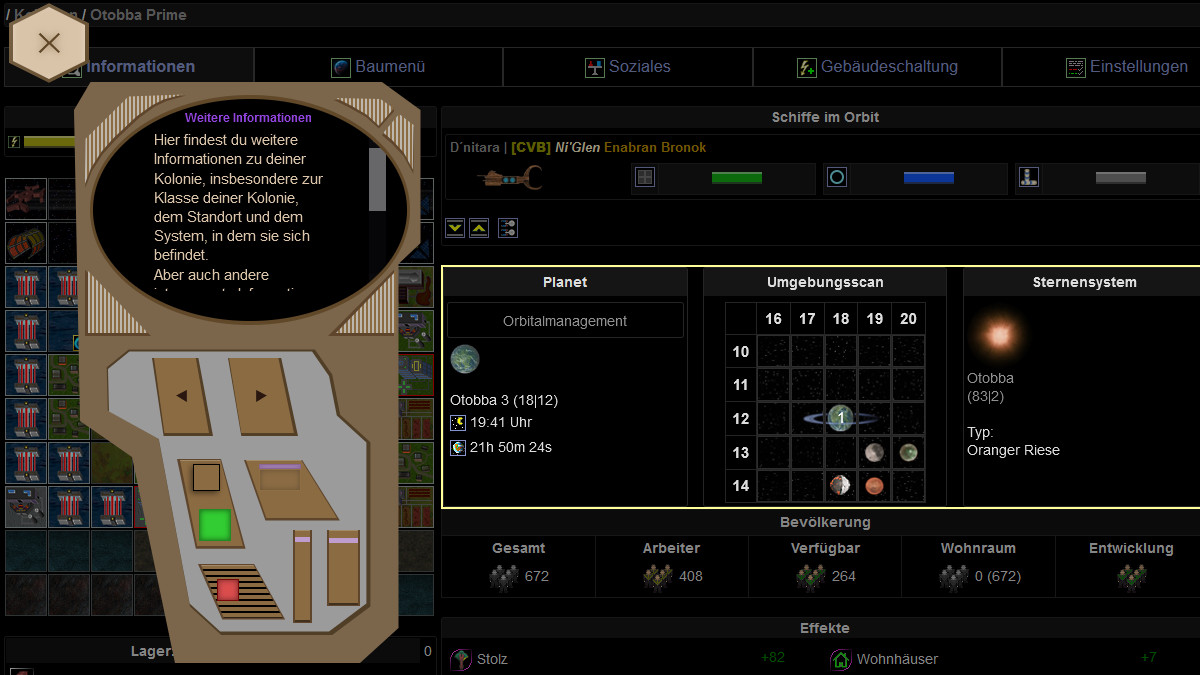Open the Gebäudeschaltung tab

(x=877, y=66)
